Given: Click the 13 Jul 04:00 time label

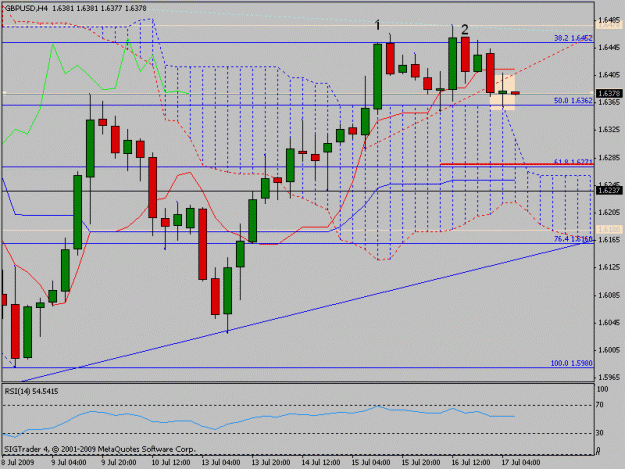Looking at the screenshot, I should (220, 462).
